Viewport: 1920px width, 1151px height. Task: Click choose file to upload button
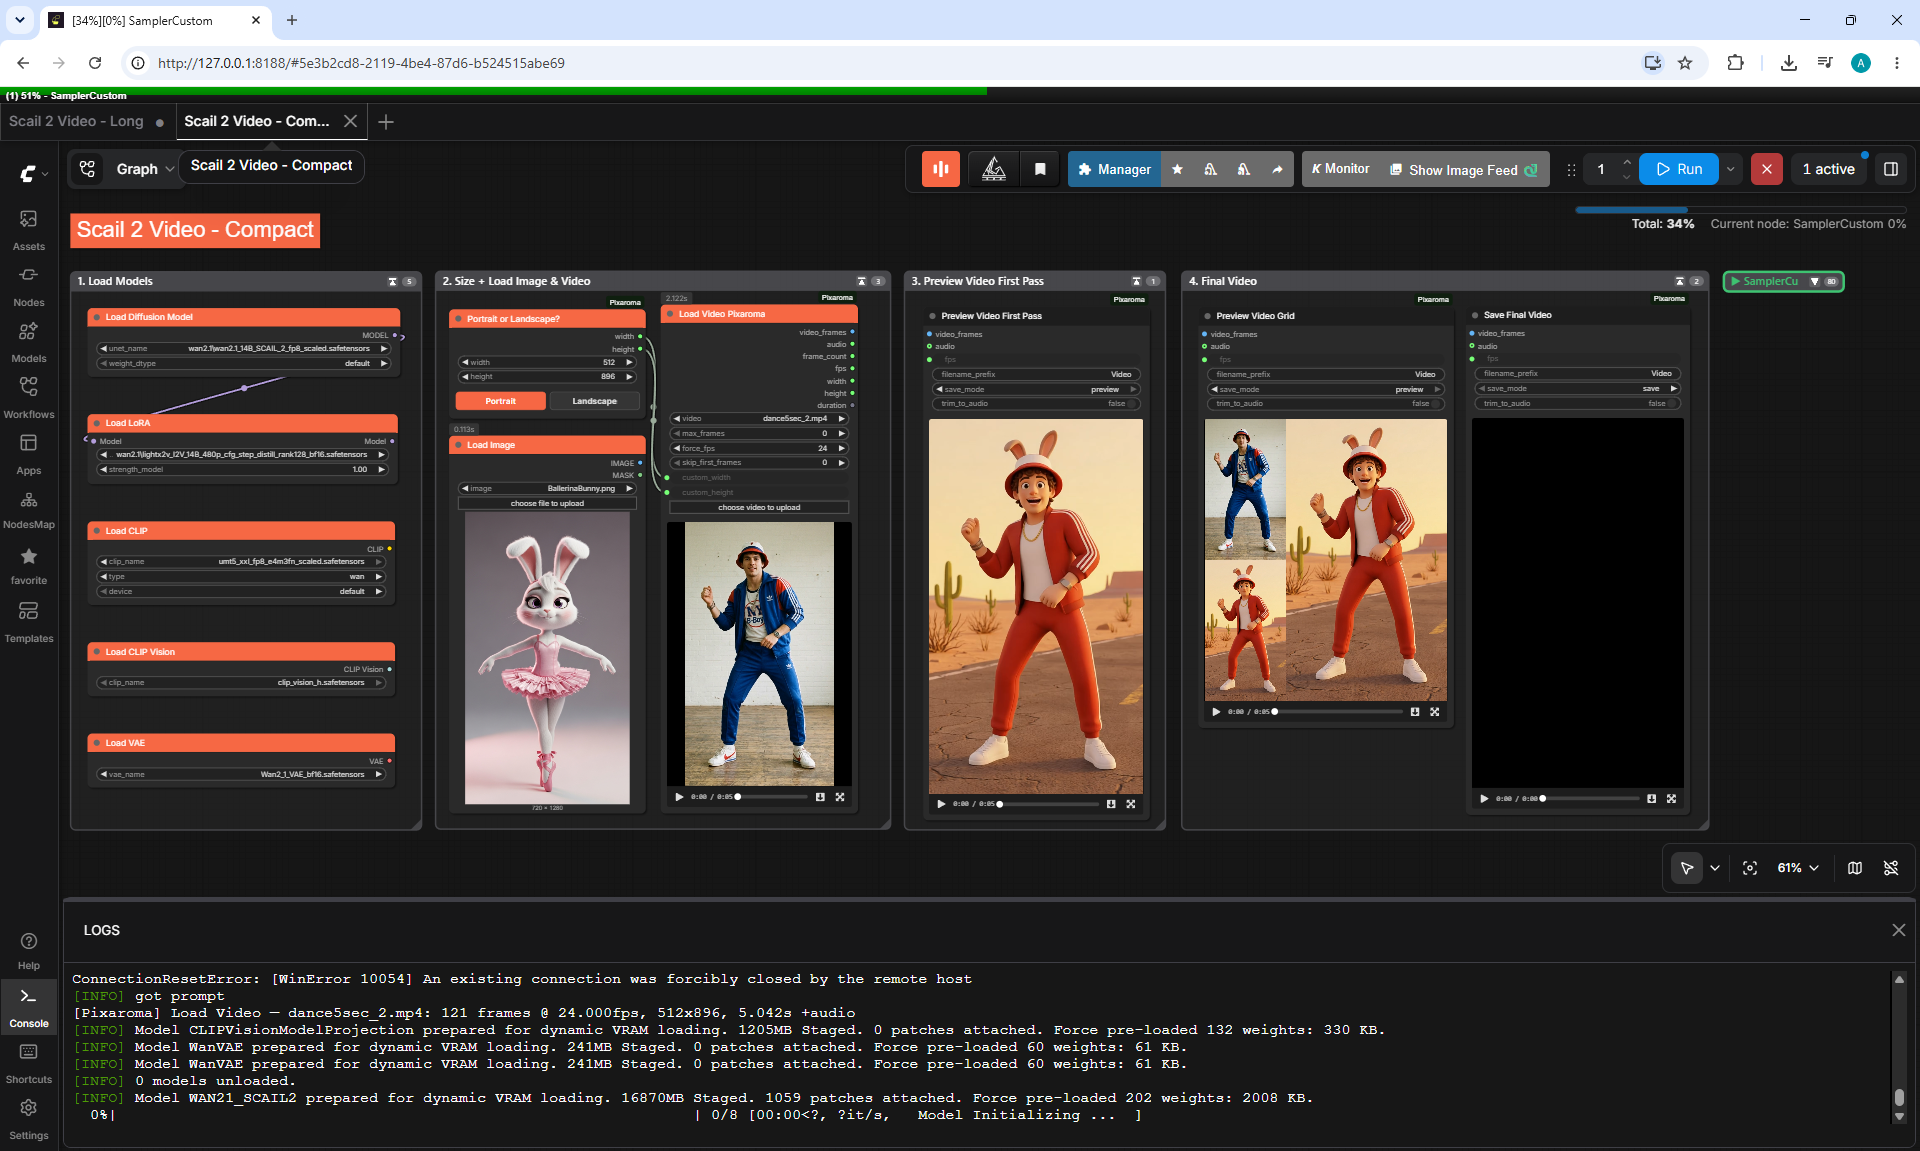coord(548,504)
